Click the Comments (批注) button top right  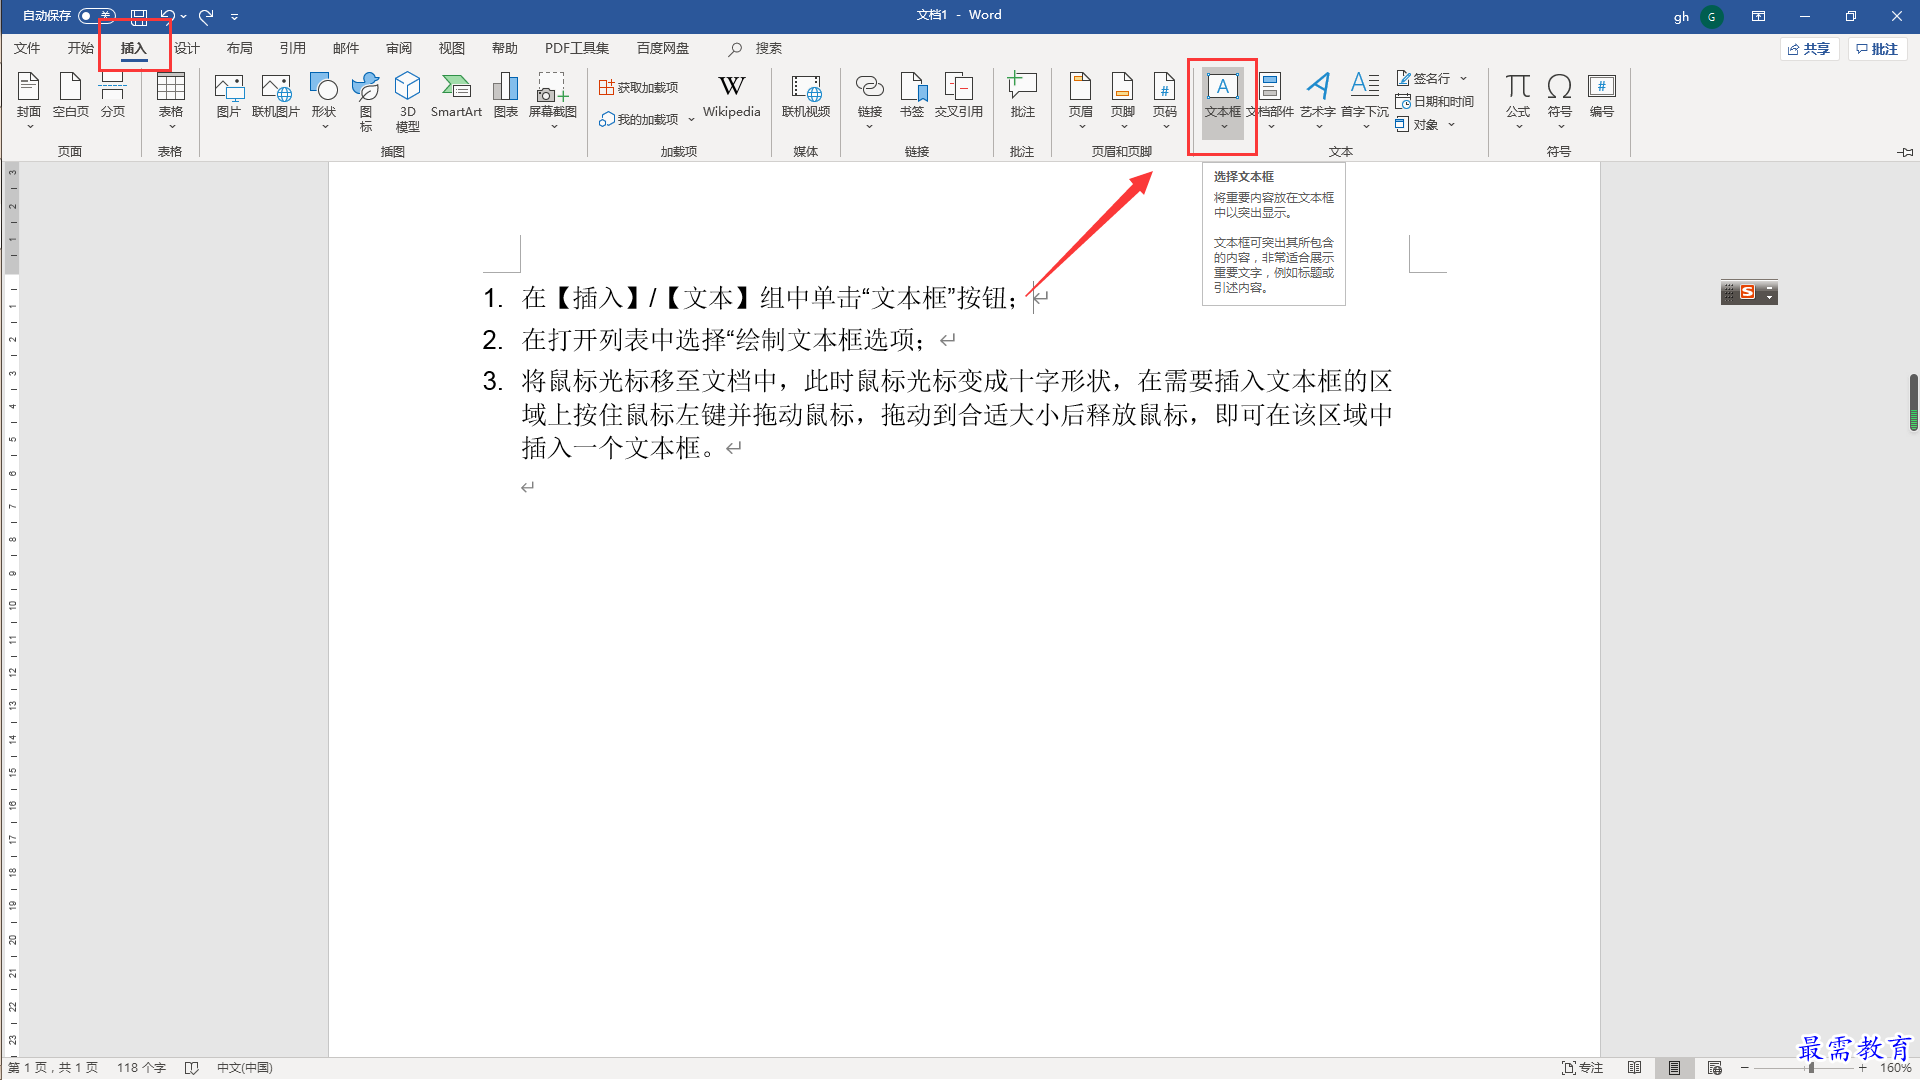pos(1878,49)
